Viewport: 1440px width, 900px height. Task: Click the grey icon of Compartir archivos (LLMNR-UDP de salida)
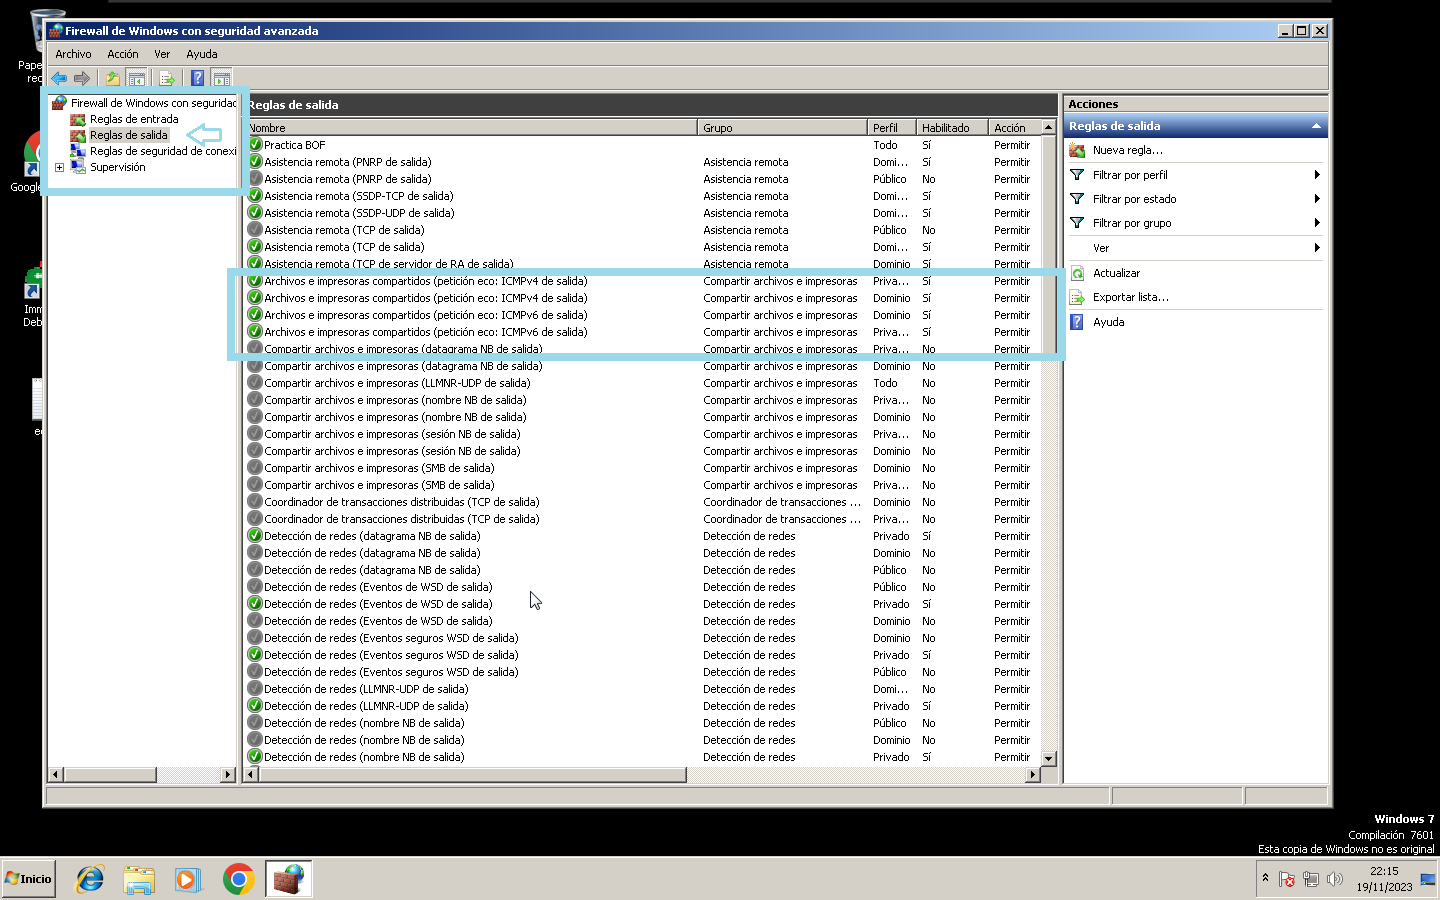coord(255,383)
